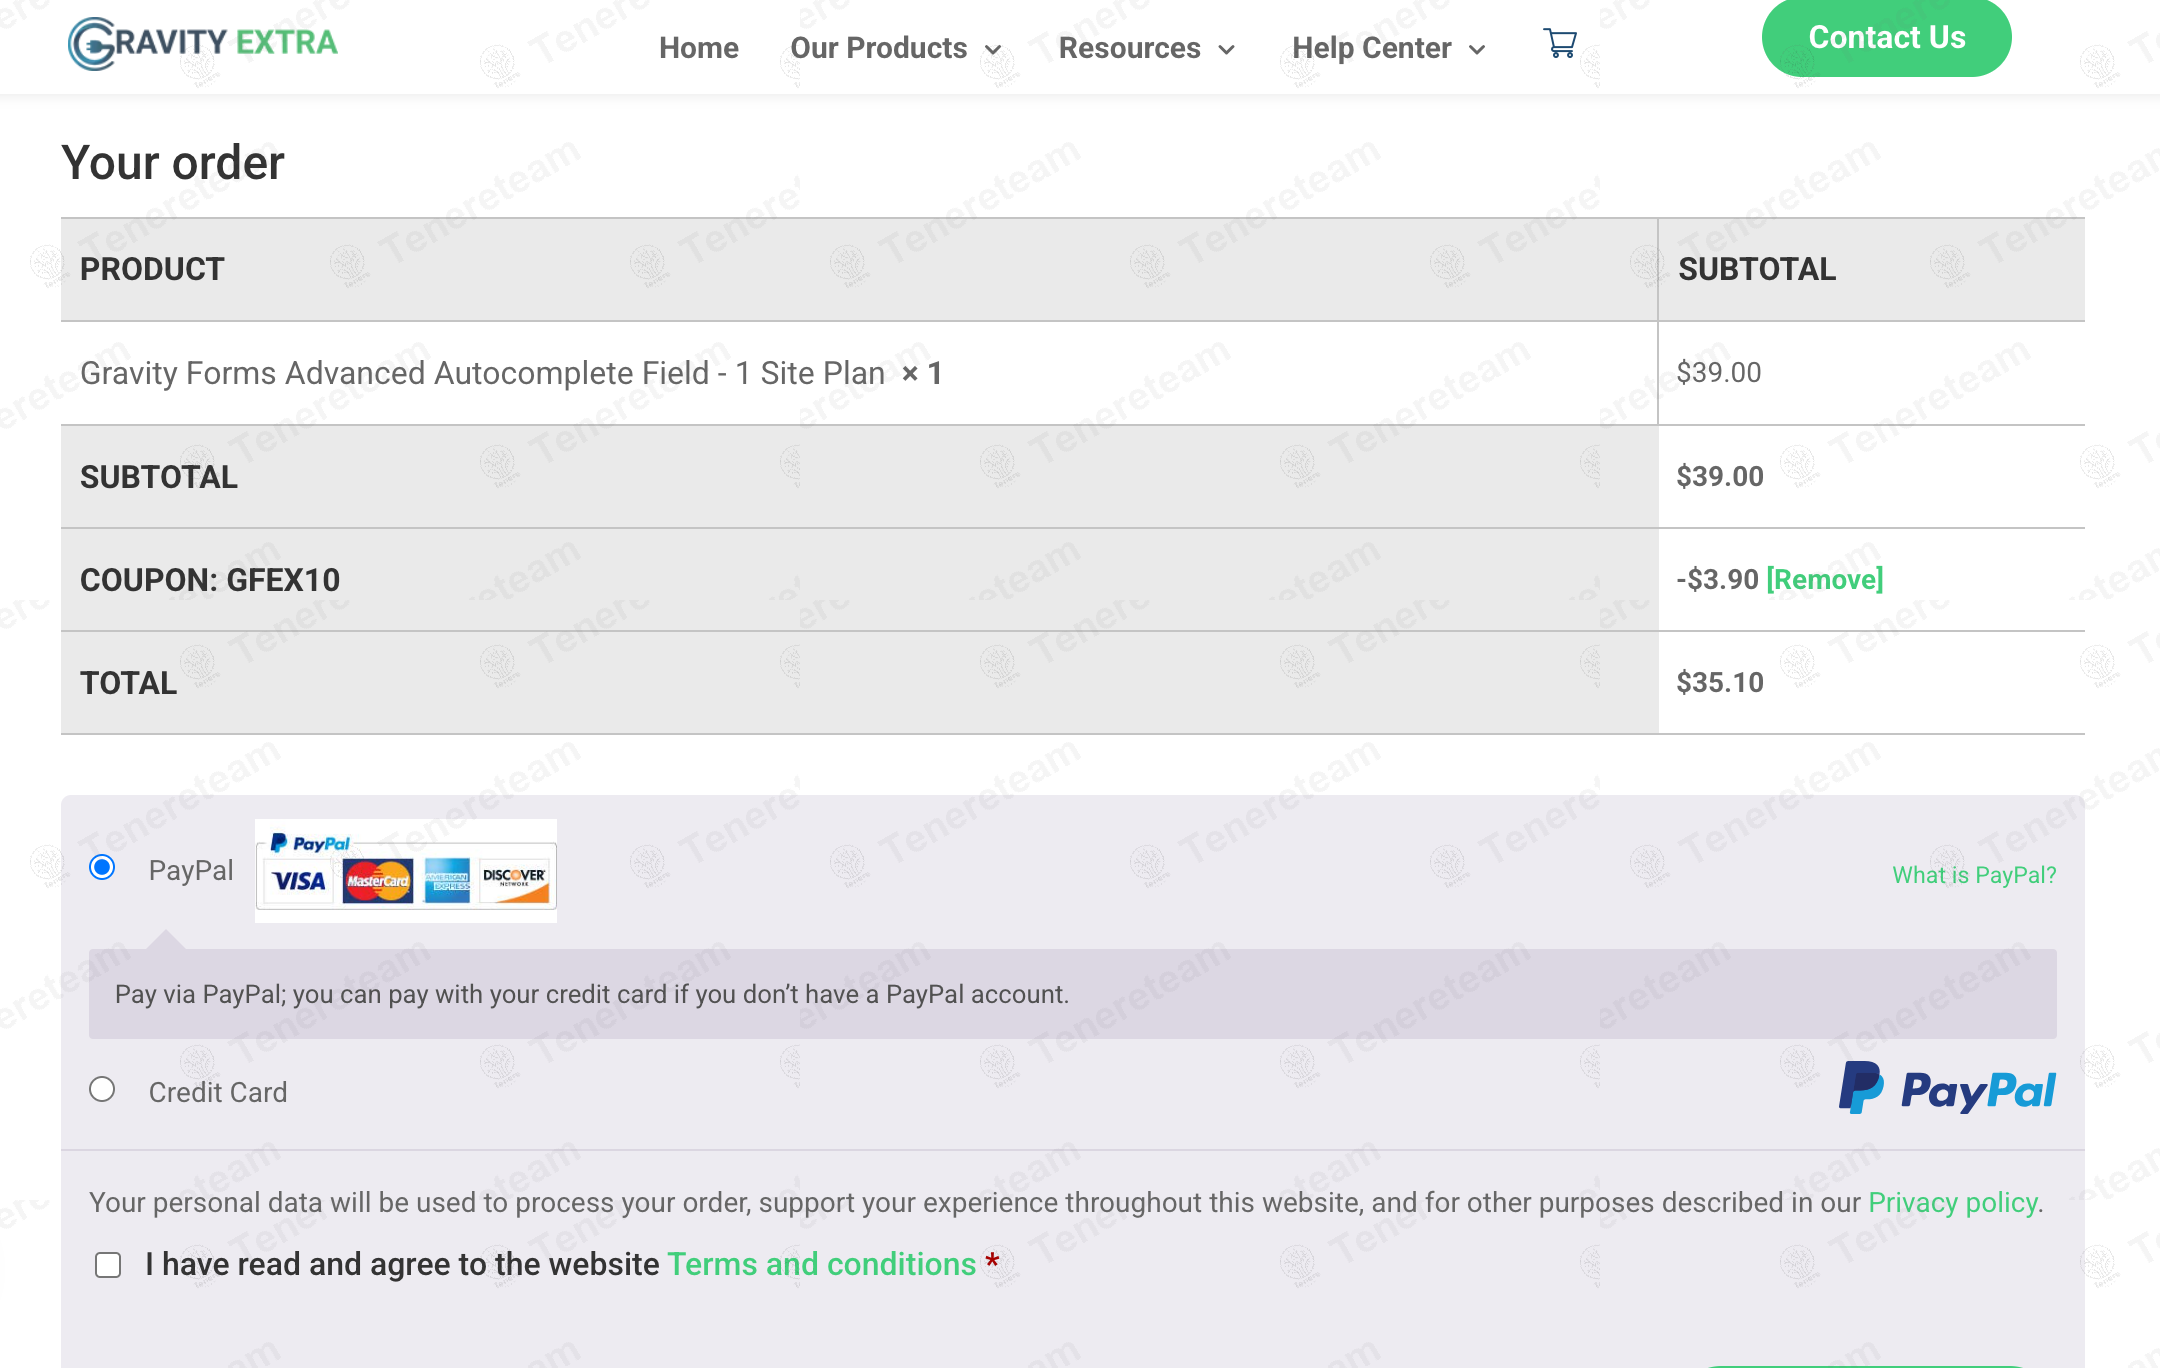
Task: Click the MasterCard icon
Action: click(x=377, y=881)
